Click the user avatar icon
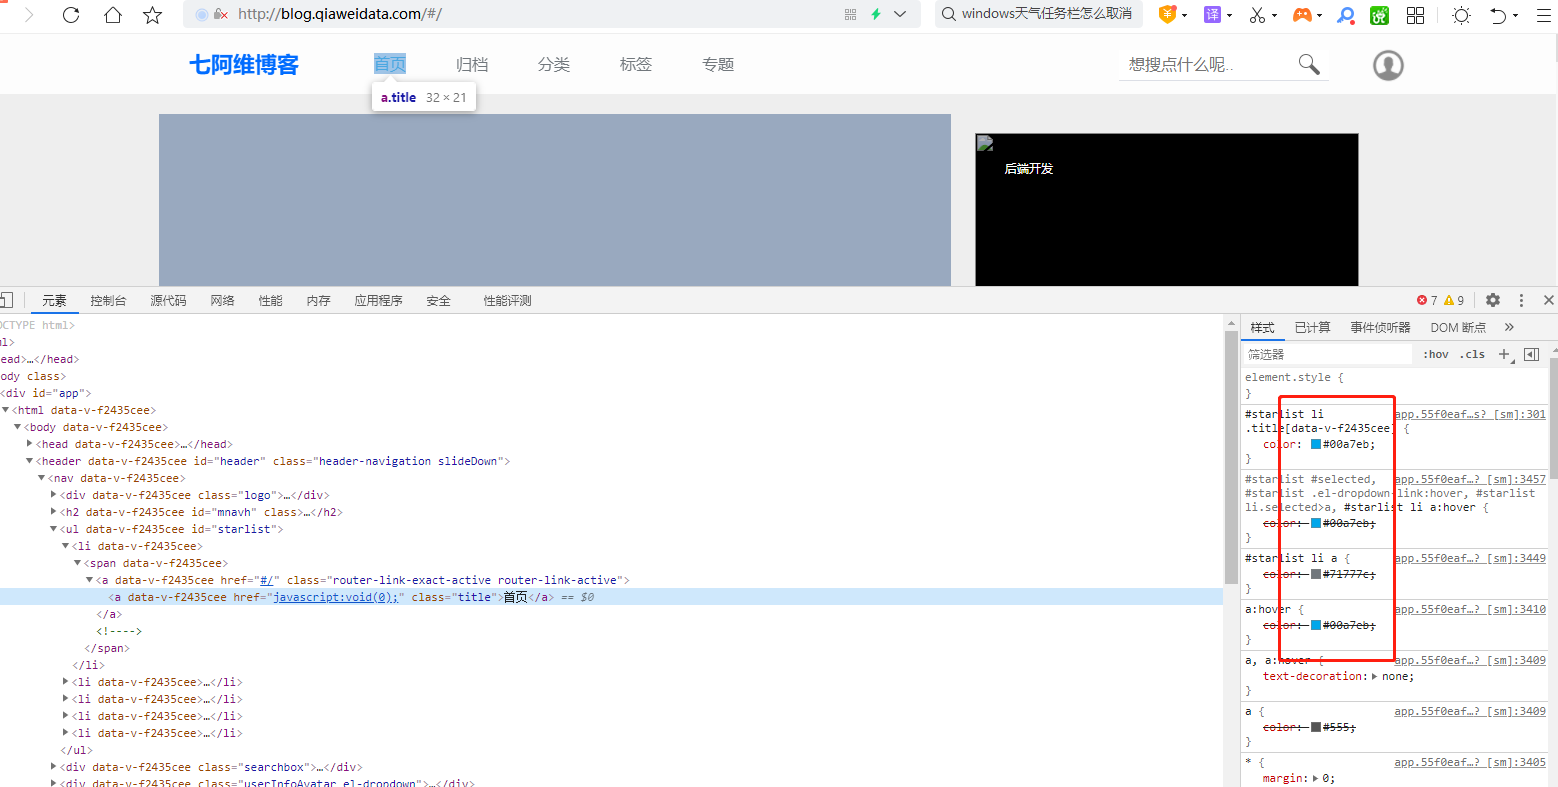The width and height of the screenshot is (1558, 787). click(1388, 65)
